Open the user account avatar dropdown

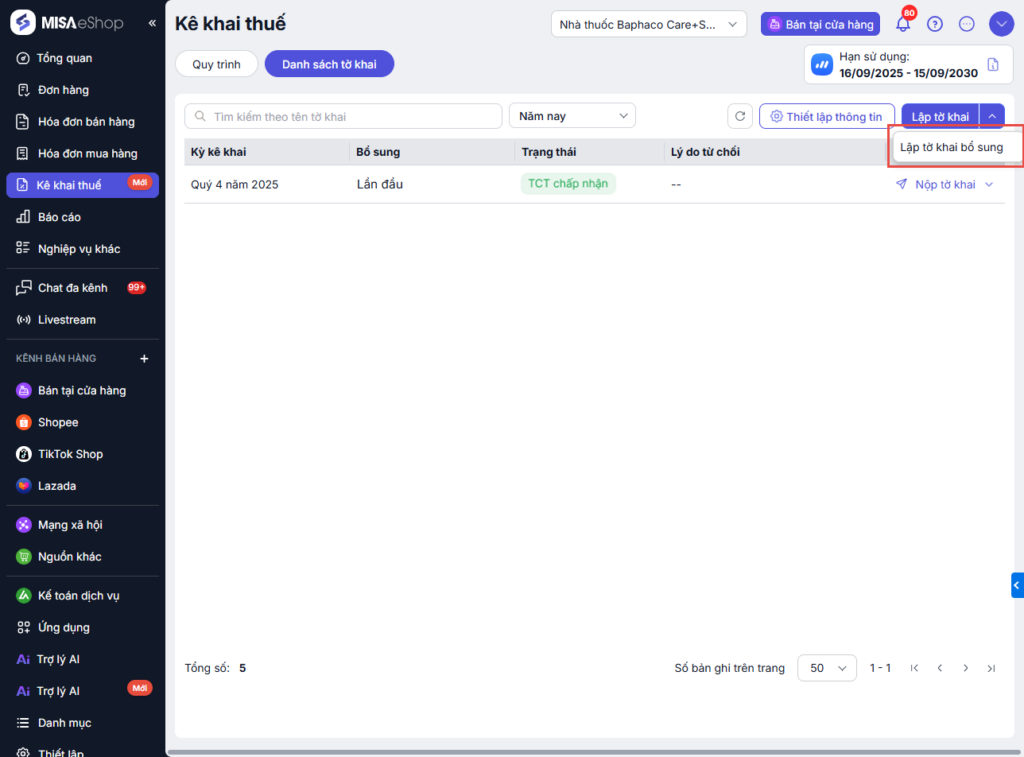point(1001,24)
